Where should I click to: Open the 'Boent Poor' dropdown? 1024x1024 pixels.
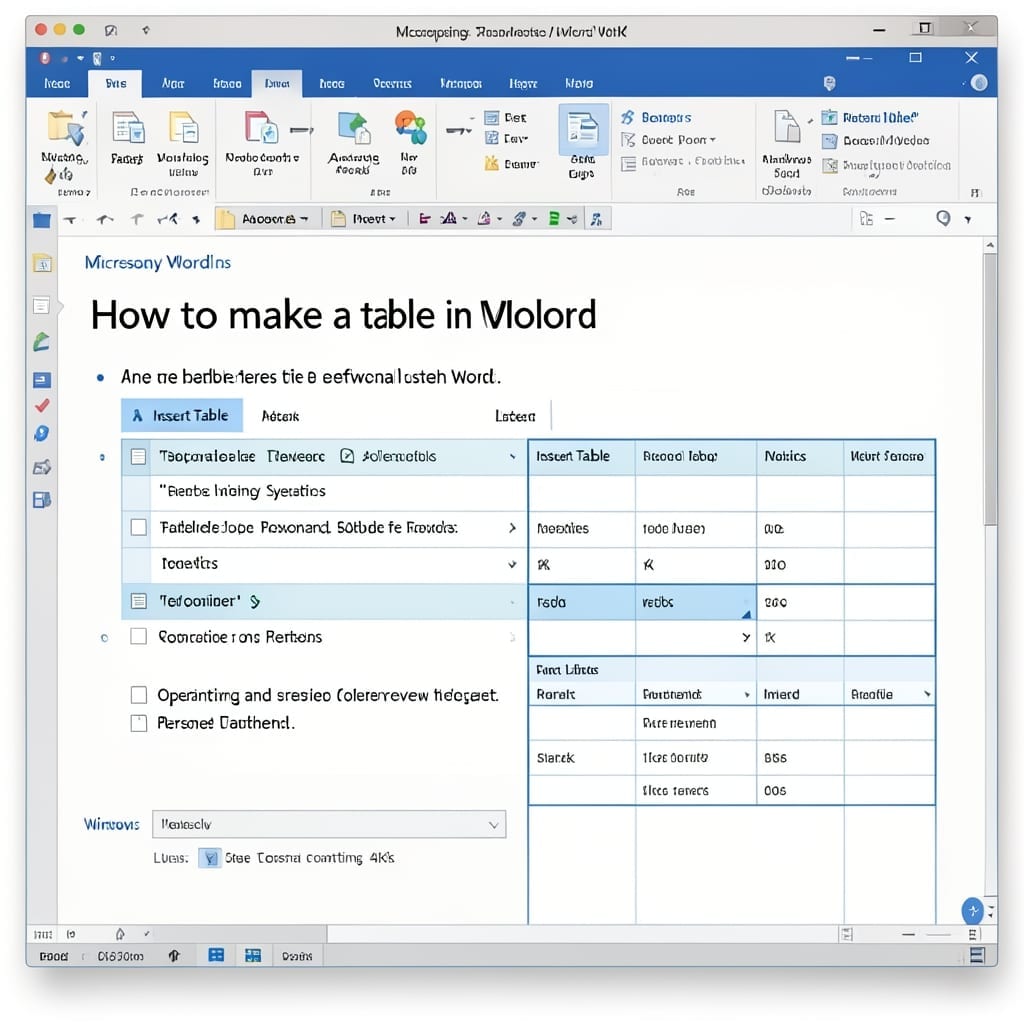(x=668, y=140)
